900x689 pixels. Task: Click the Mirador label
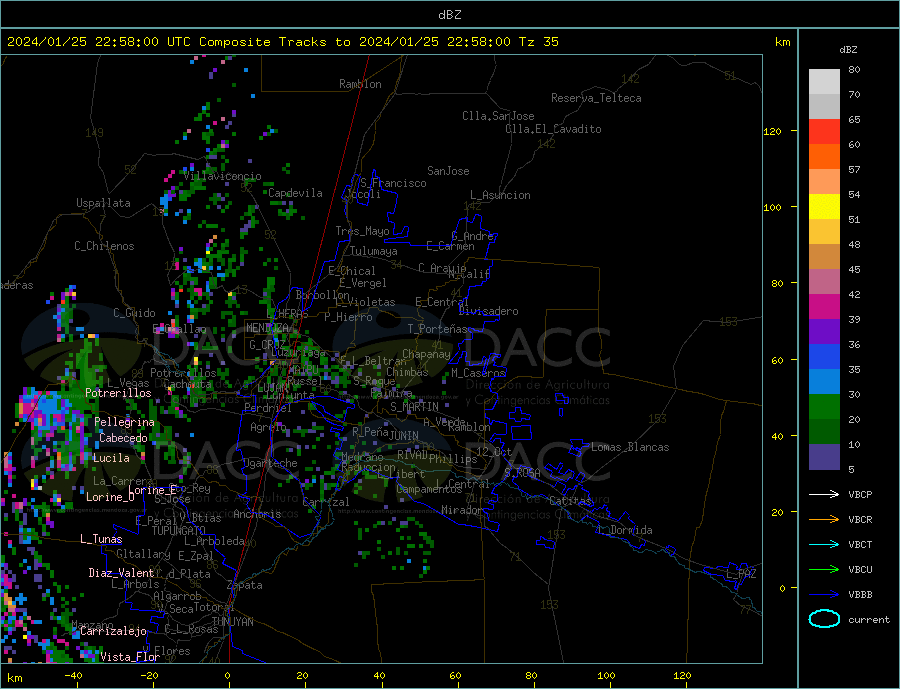462,510
